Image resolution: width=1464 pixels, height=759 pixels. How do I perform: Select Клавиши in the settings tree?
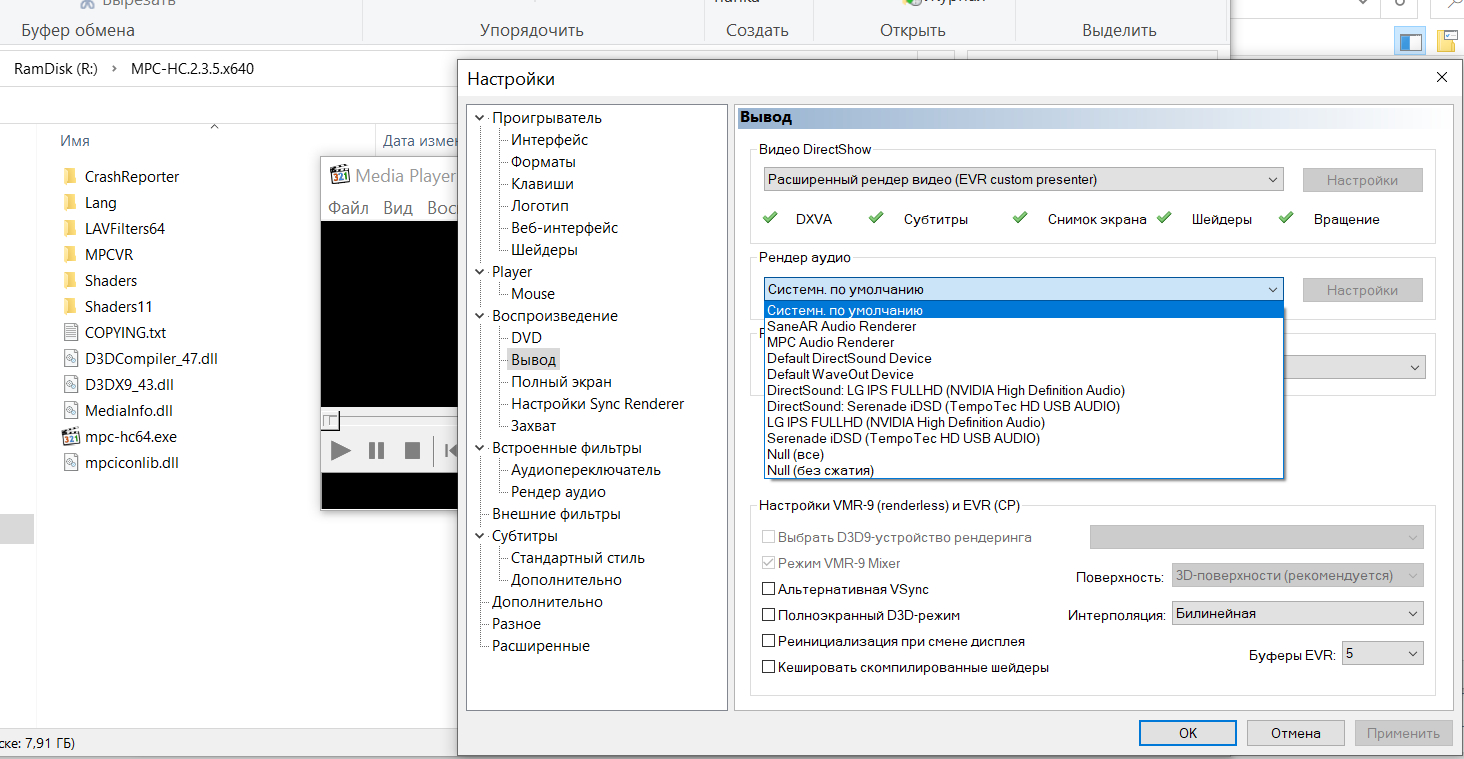542,184
